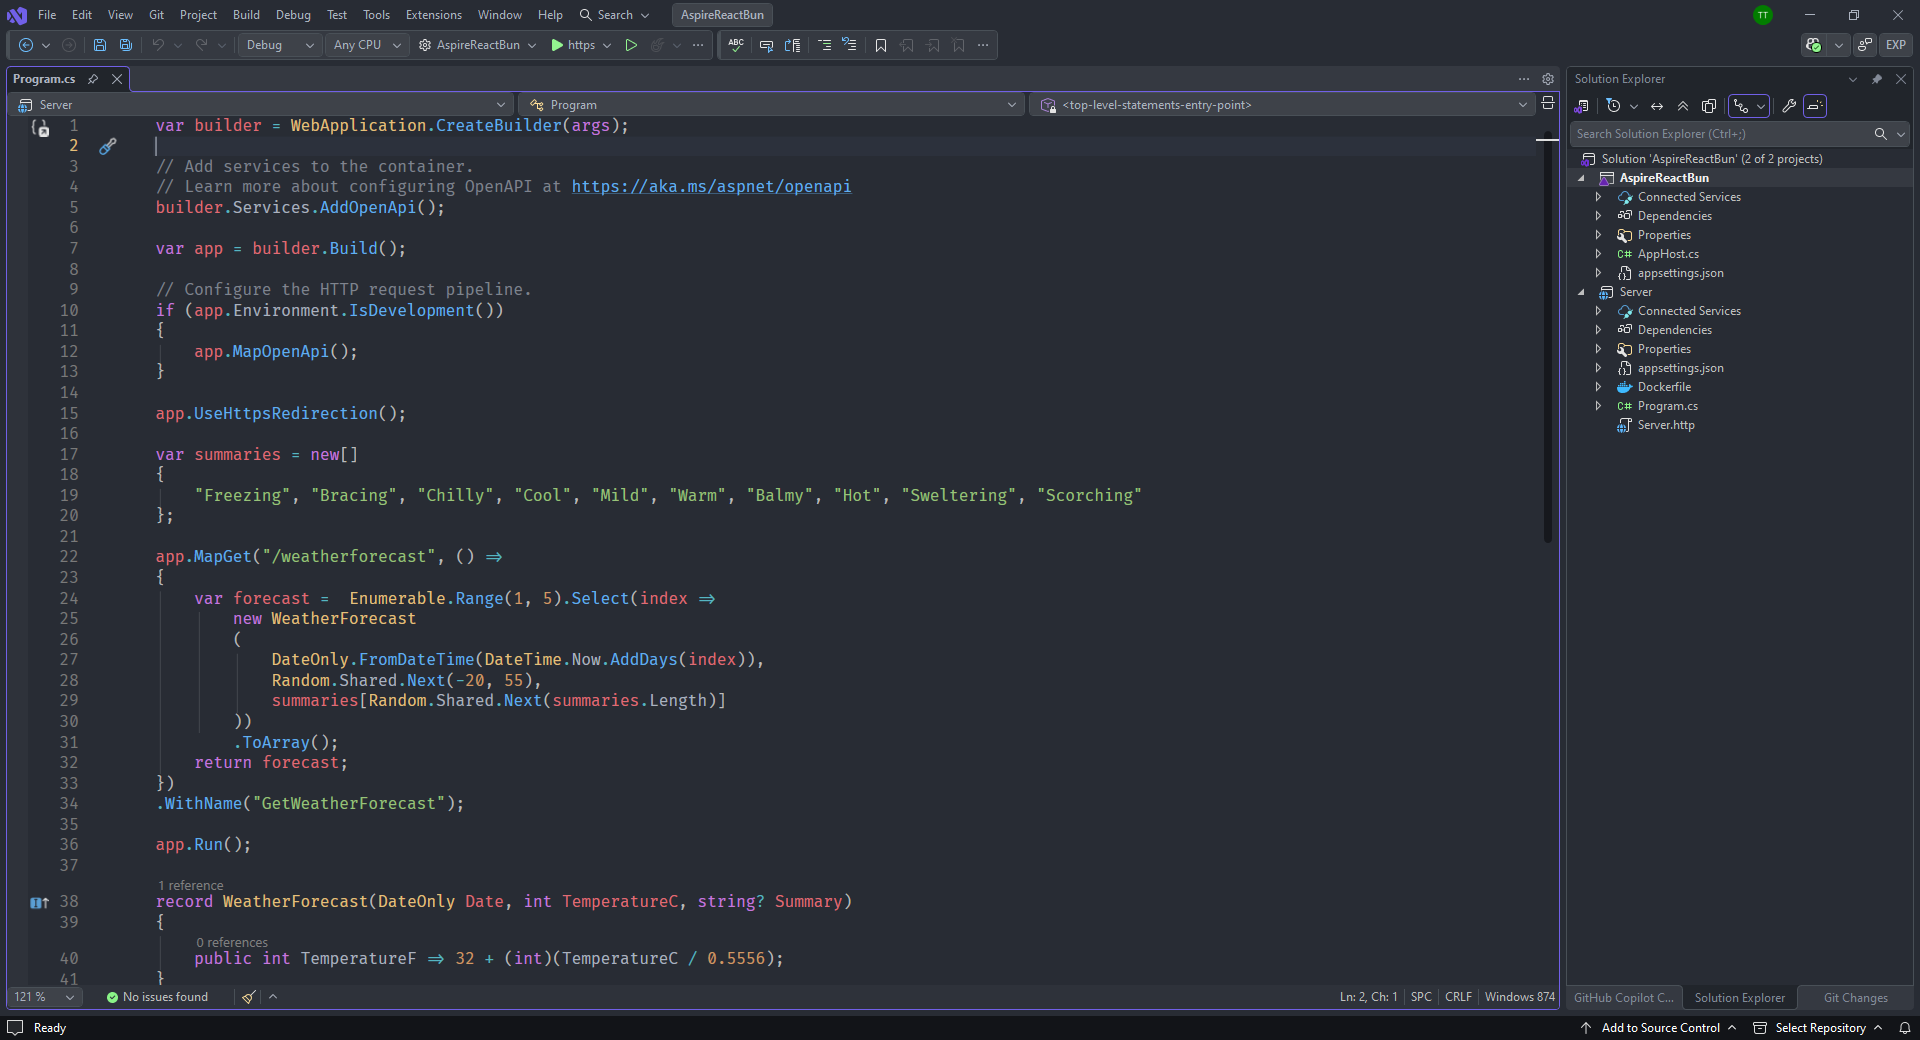Click the Show All Files icon
The height and width of the screenshot is (1040, 1920).
1709,106
